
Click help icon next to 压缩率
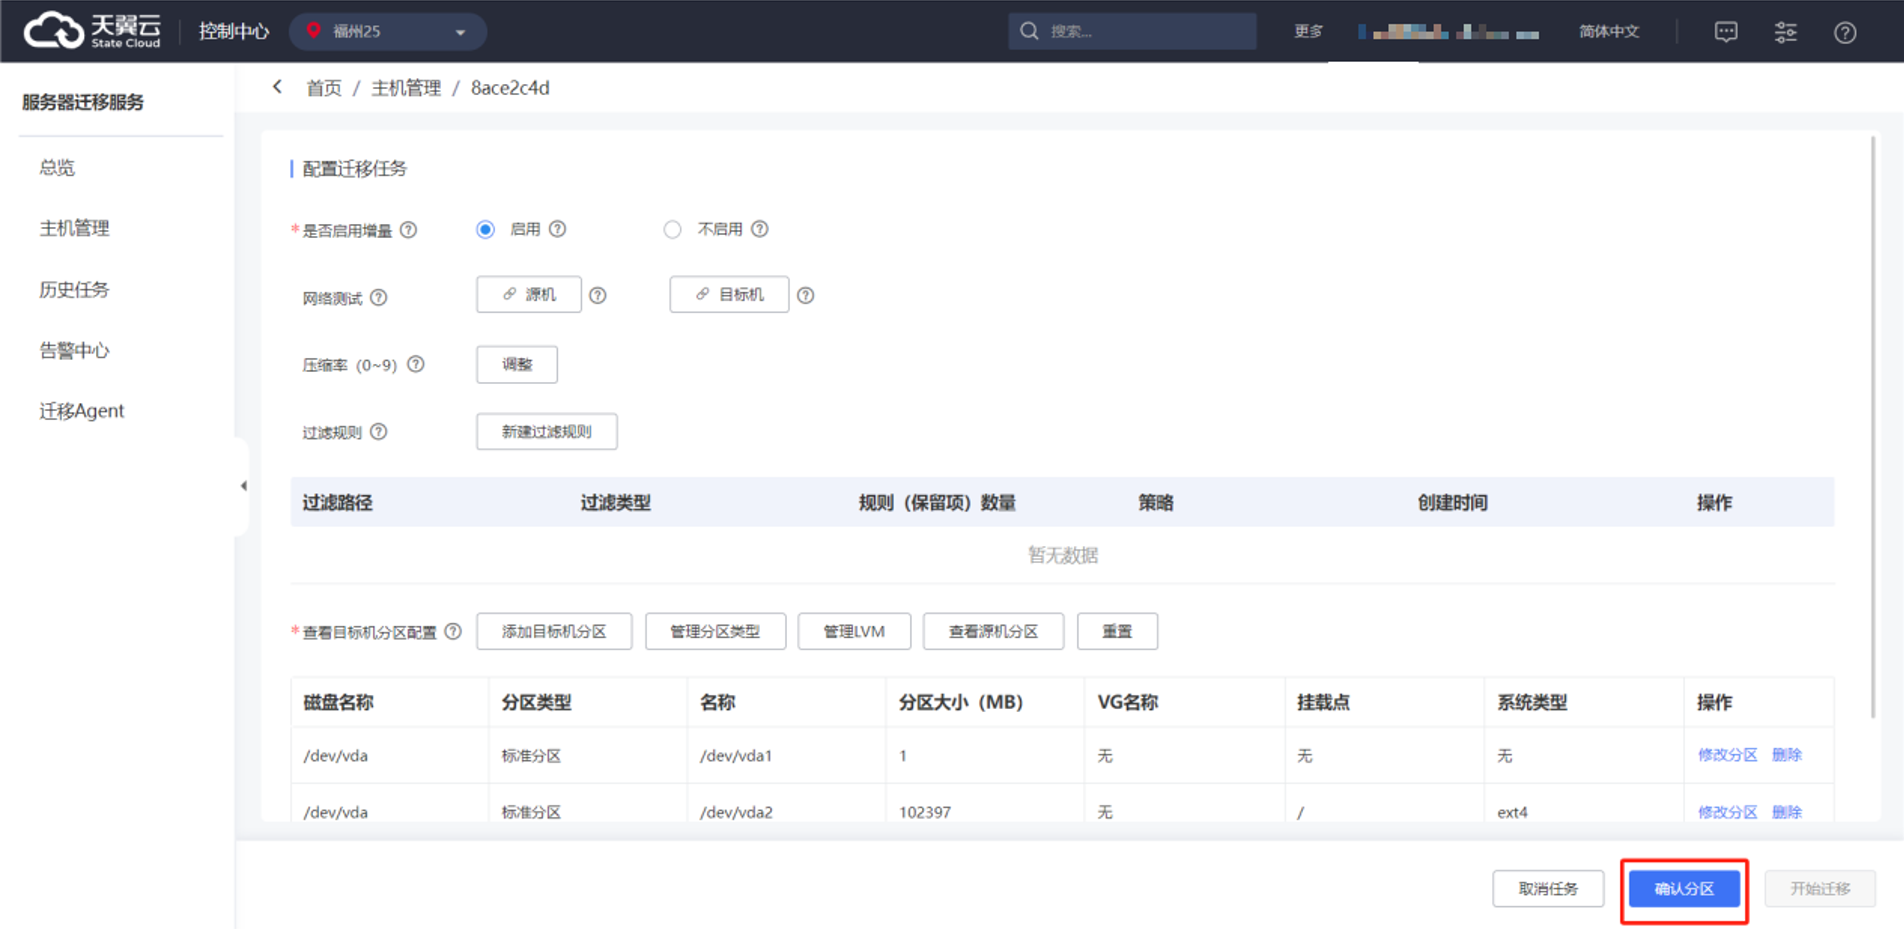pyautogui.click(x=415, y=364)
